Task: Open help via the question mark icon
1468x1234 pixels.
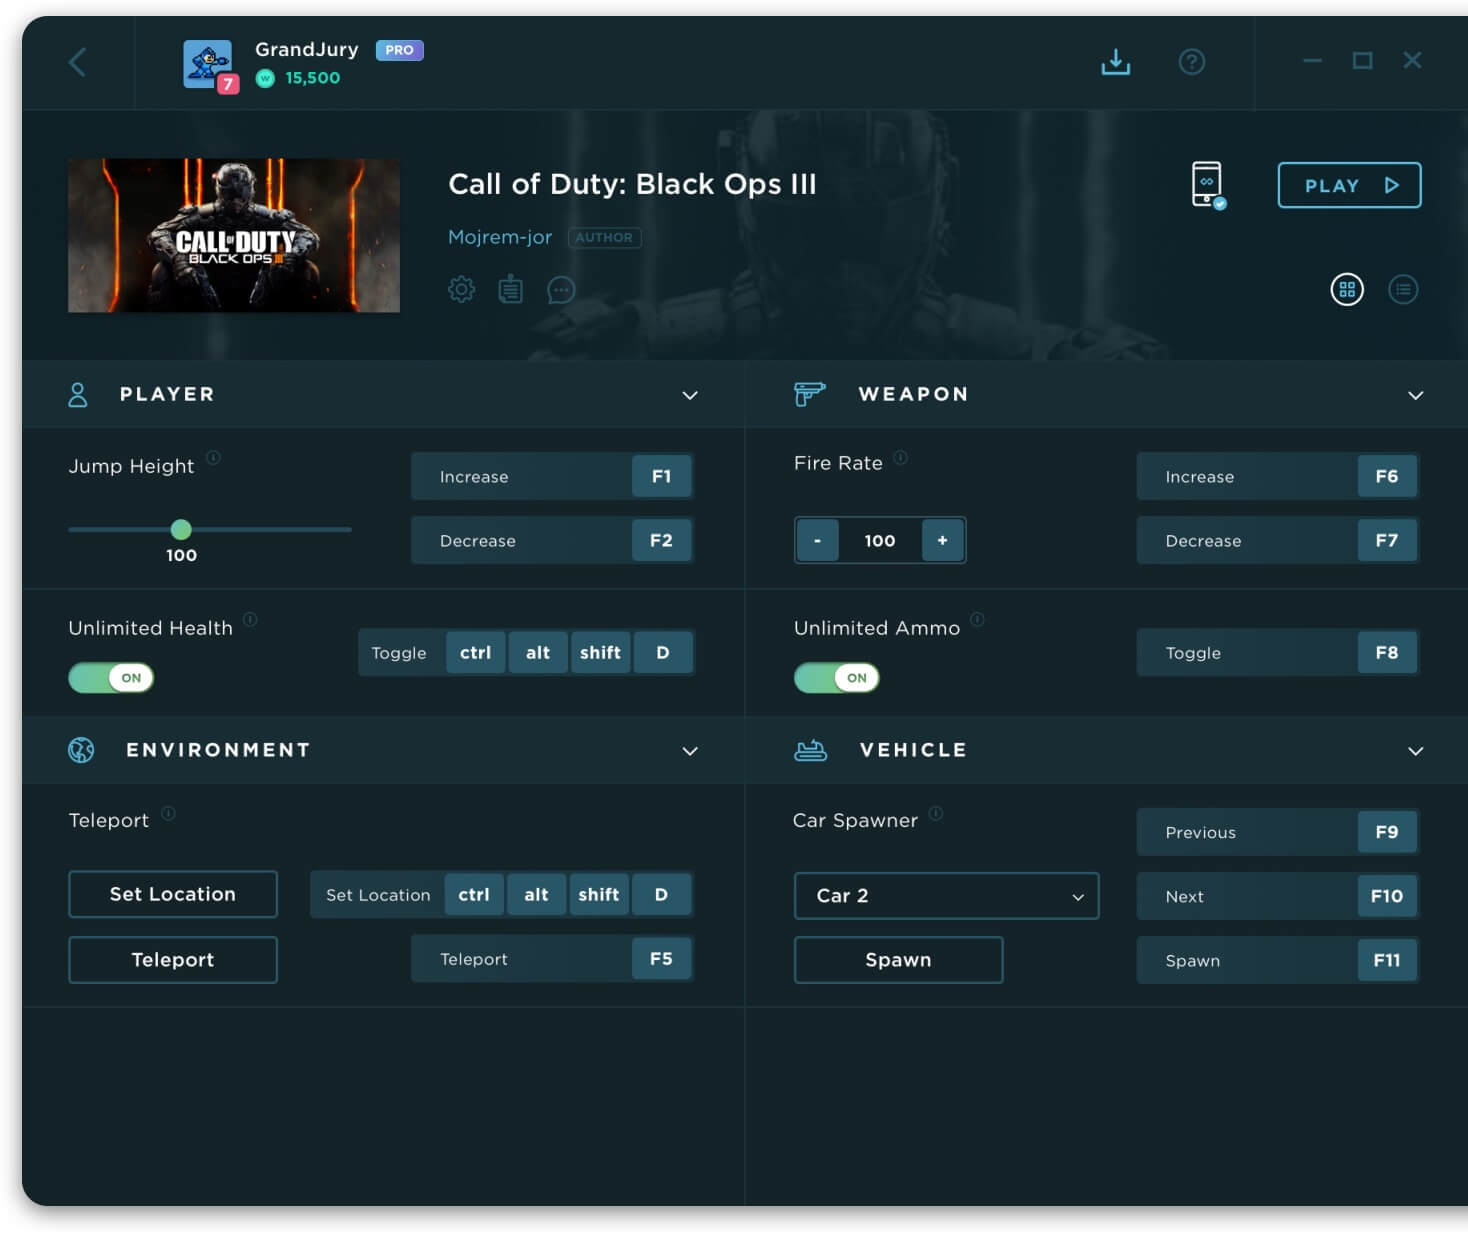Action: [x=1192, y=62]
